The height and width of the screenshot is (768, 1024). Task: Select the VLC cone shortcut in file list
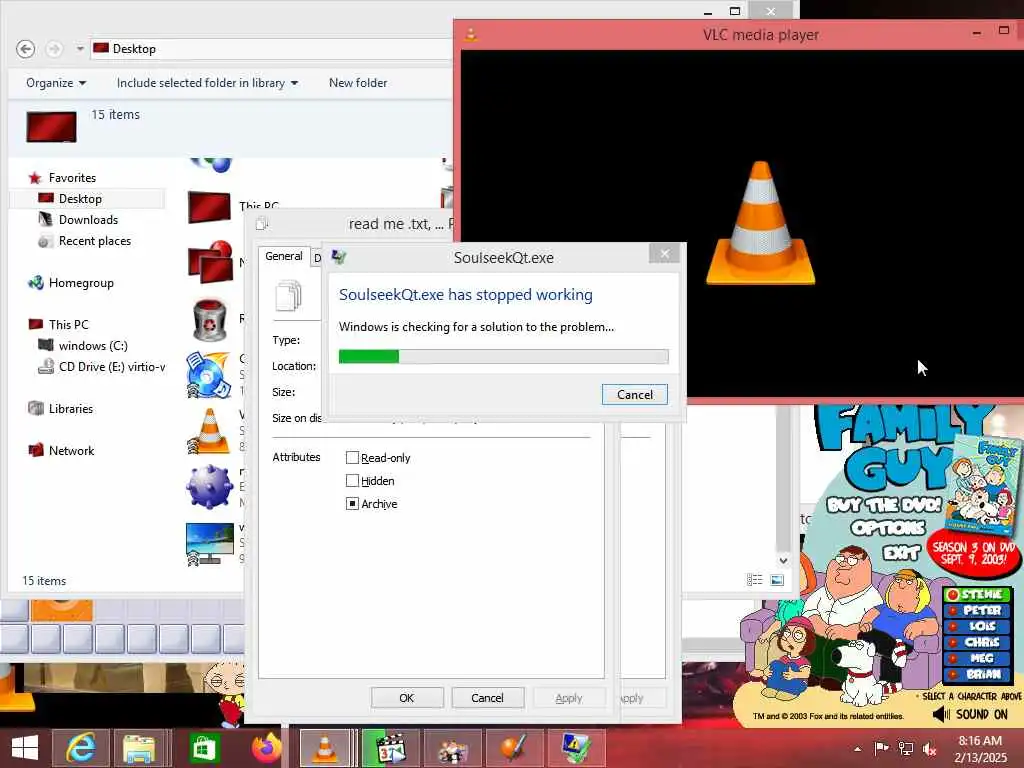(x=209, y=431)
